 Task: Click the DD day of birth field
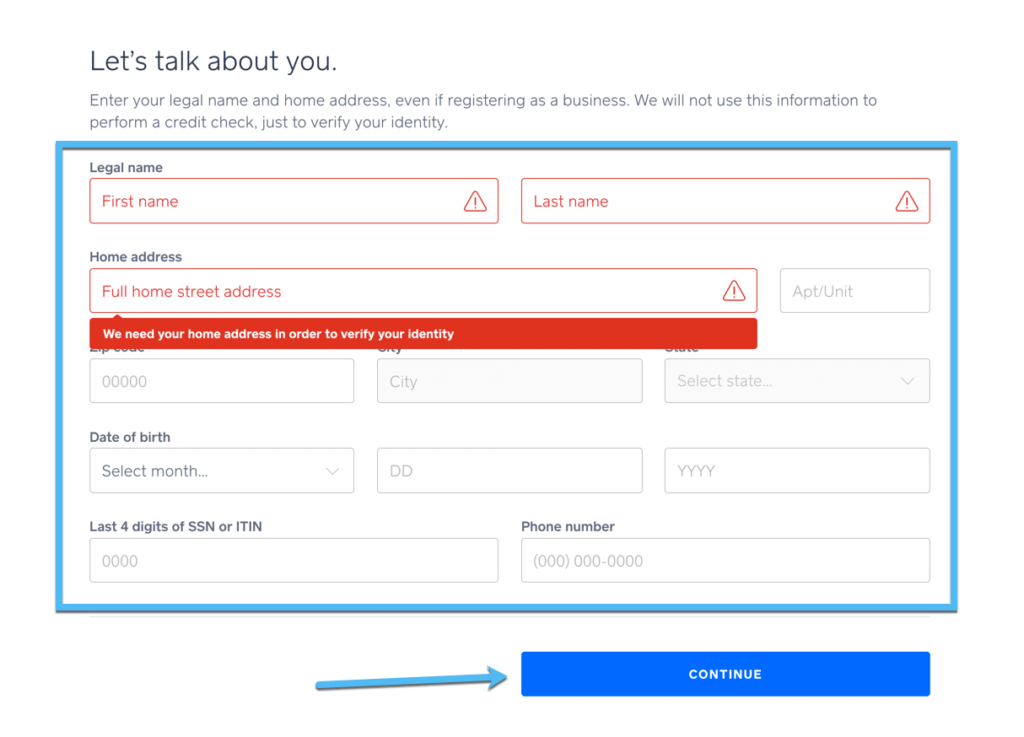click(509, 471)
